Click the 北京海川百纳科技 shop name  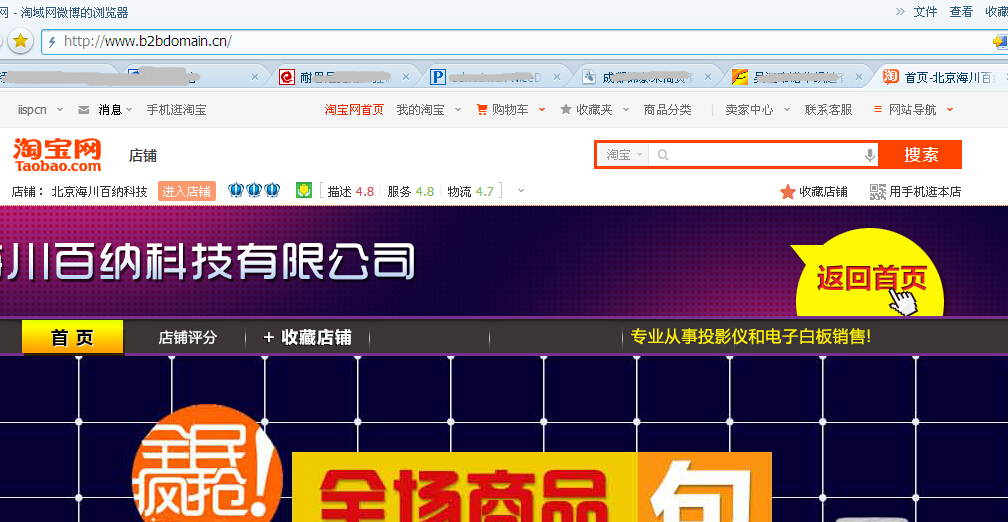click(100, 192)
